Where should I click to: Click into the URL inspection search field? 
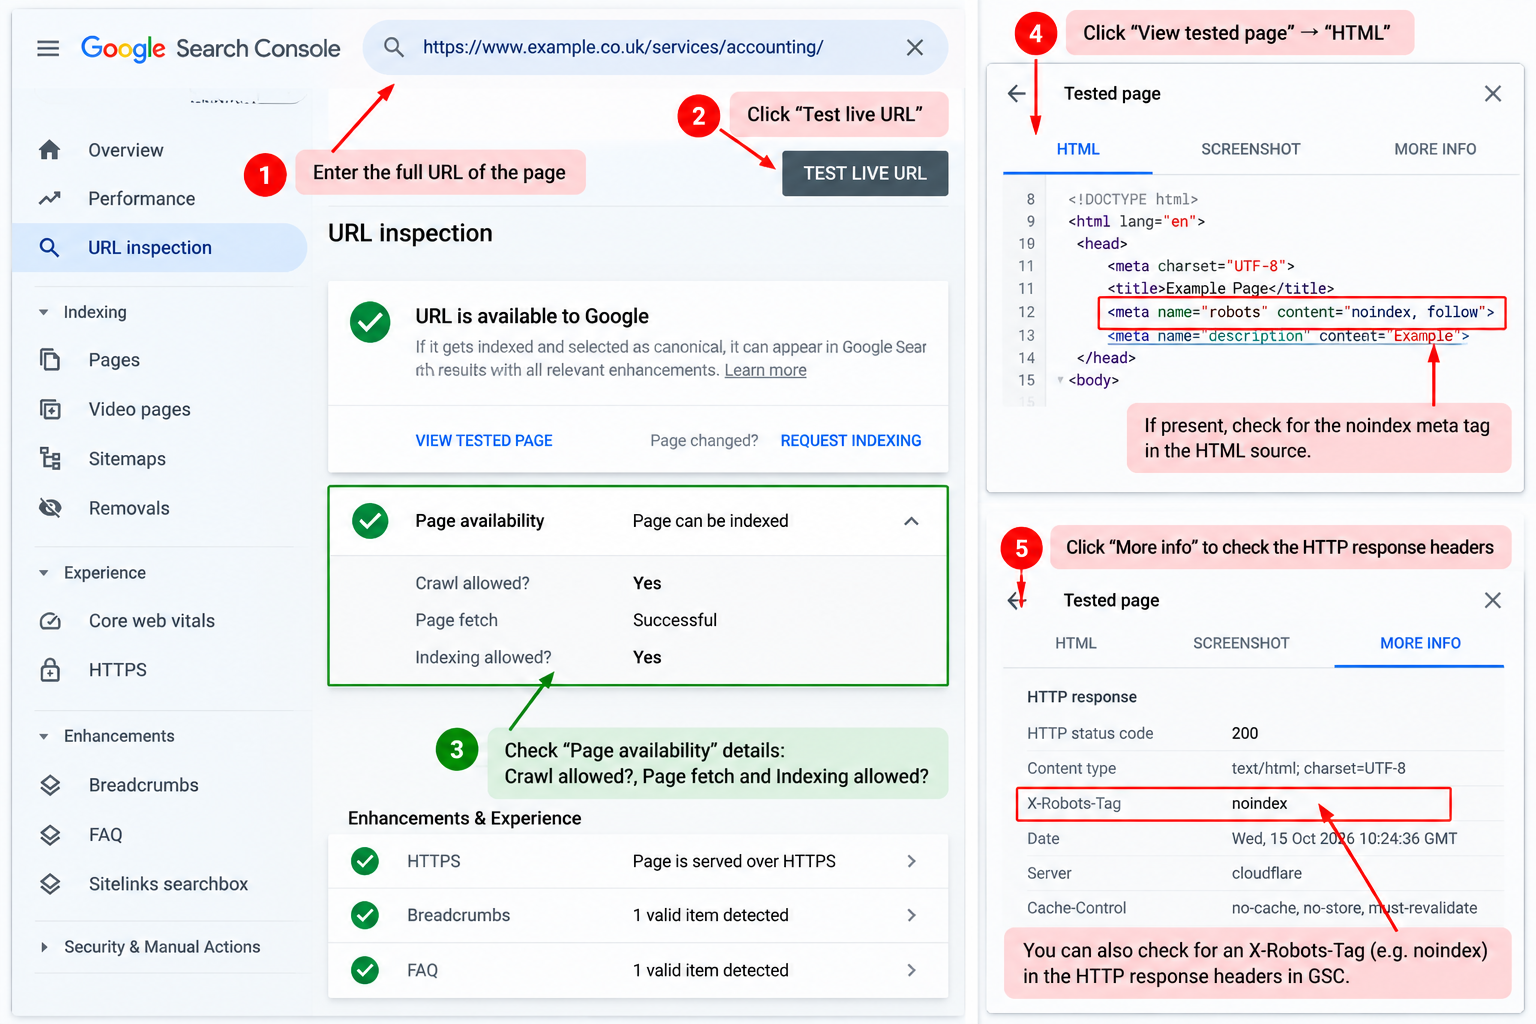coord(656,47)
